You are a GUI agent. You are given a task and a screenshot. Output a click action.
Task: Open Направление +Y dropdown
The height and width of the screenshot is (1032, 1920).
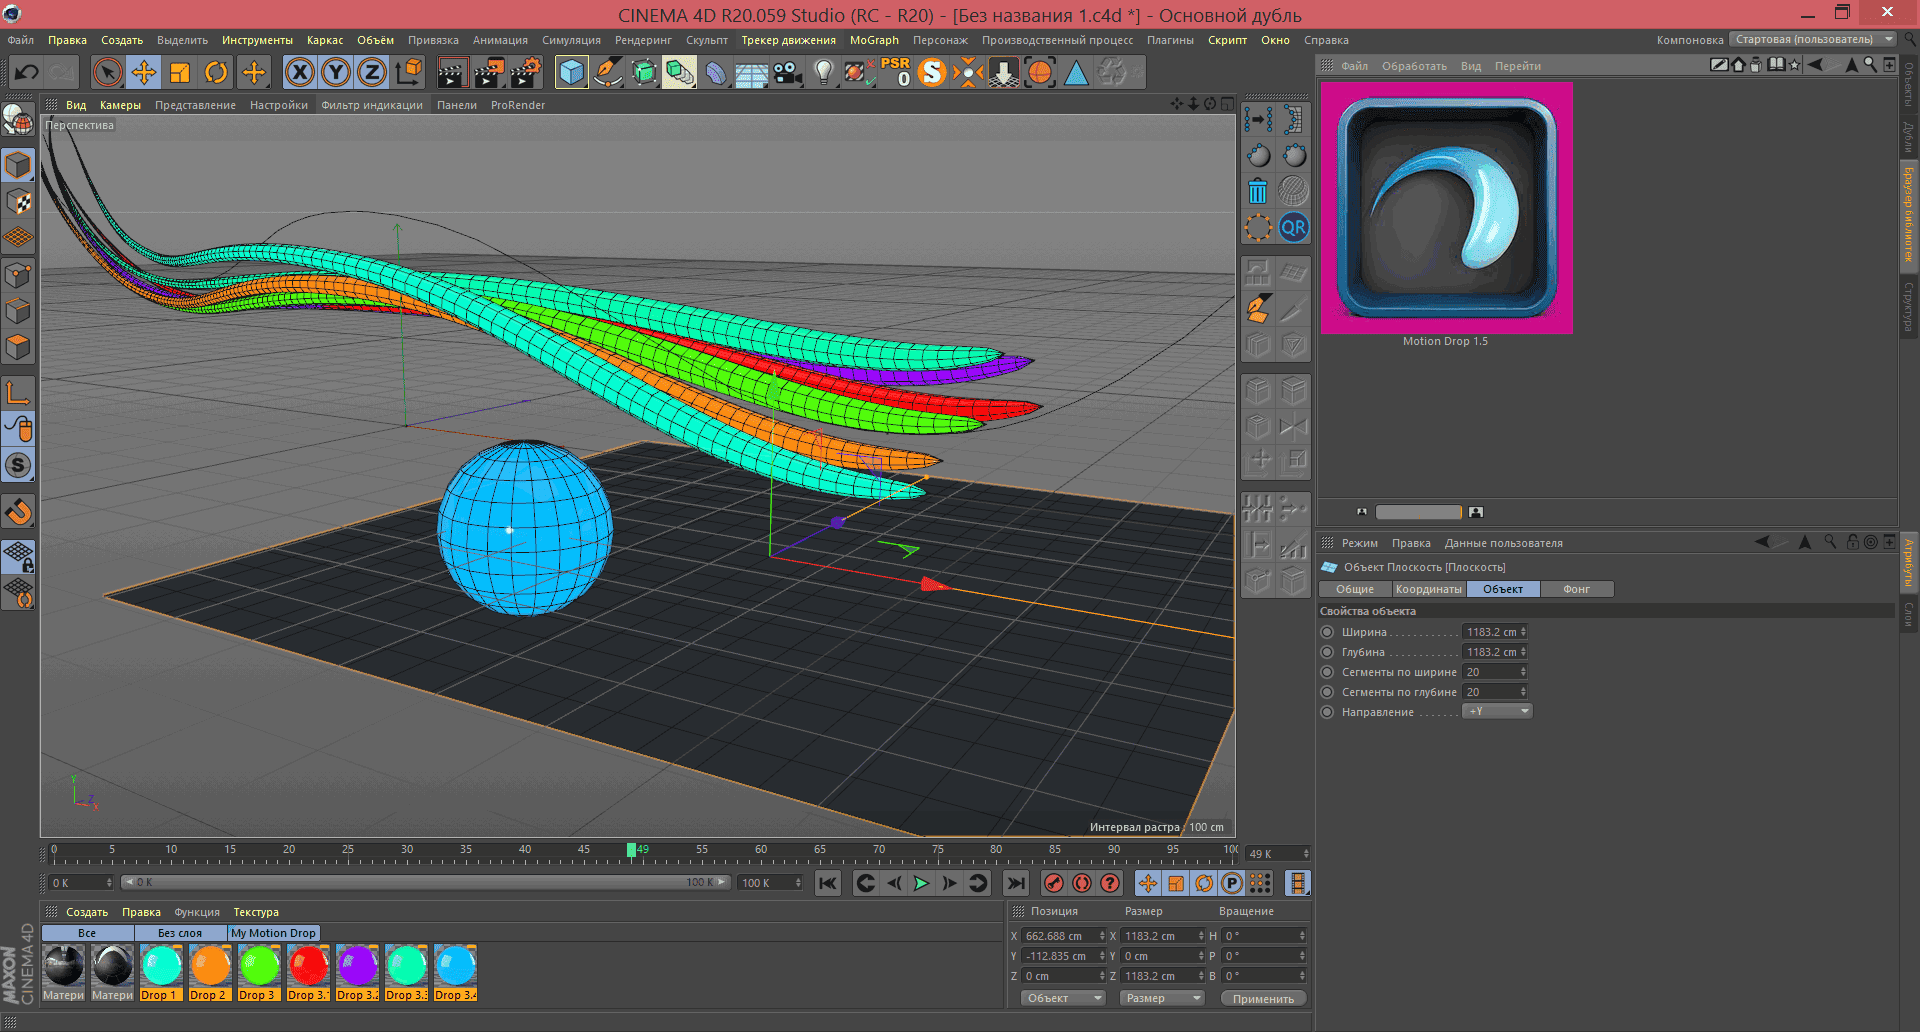[x=1497, y=711]
